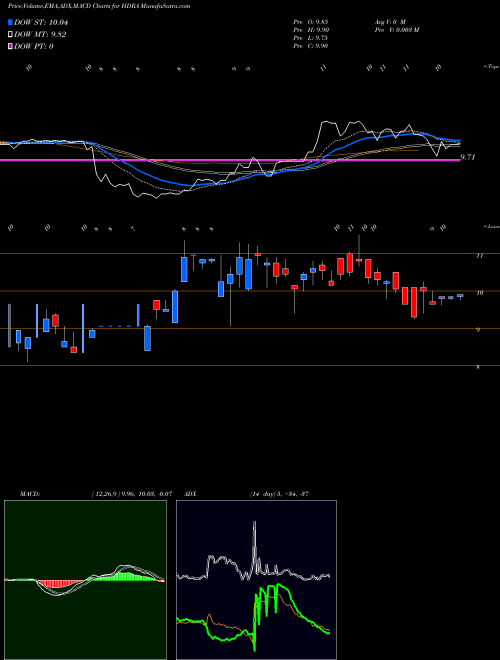
Task: Click the magenta DOW PT legend swatch
Action: coord(11,46)
